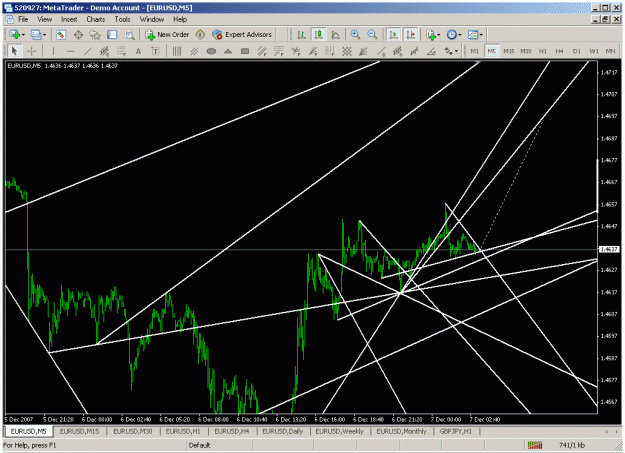The height and width of the screenshot is (453, 625).
Task: Switch timeframe to H4 in toolbar
Action: tap(560, 51)
